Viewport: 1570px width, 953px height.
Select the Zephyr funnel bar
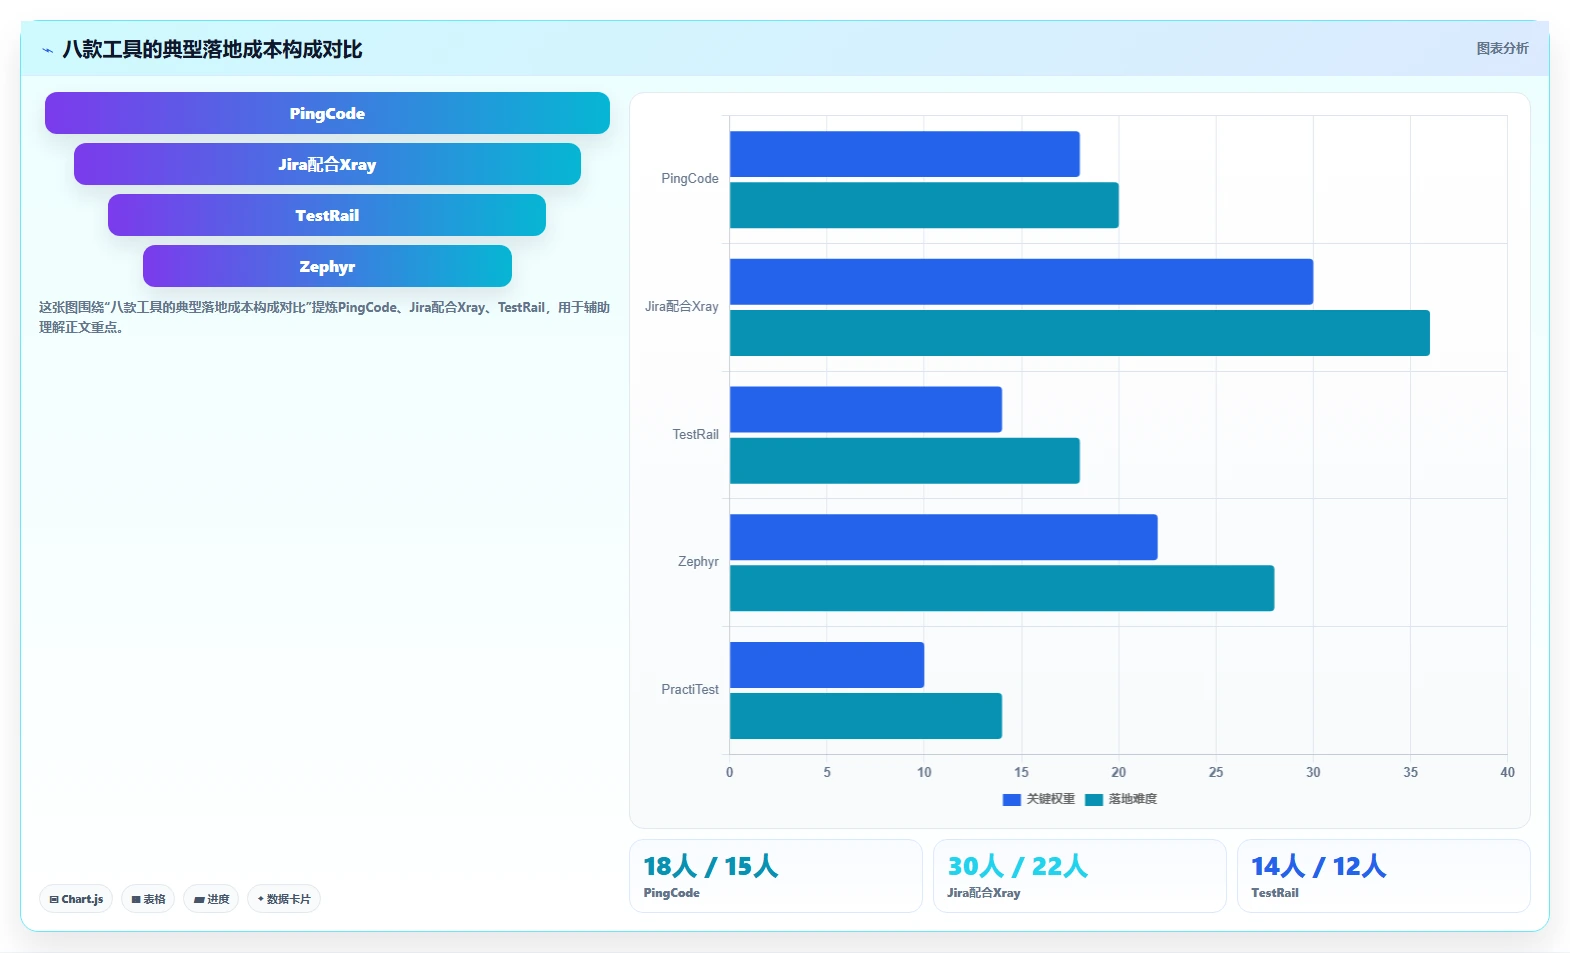(327, 266)
